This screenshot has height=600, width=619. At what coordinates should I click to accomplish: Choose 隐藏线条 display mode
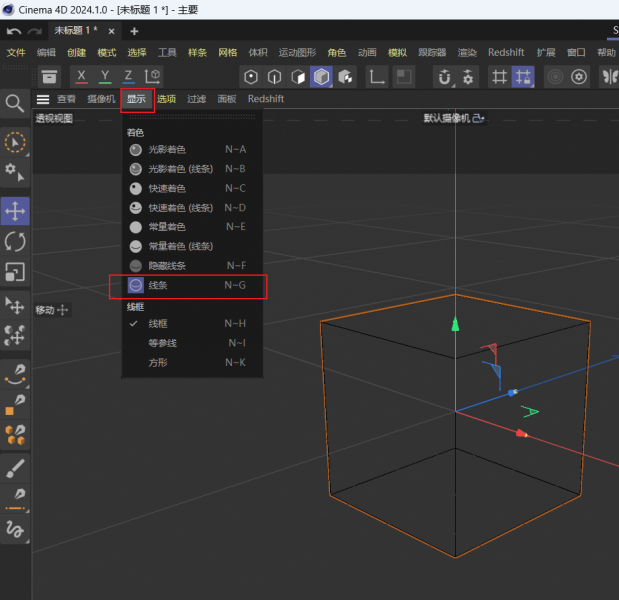pos(192,266)
